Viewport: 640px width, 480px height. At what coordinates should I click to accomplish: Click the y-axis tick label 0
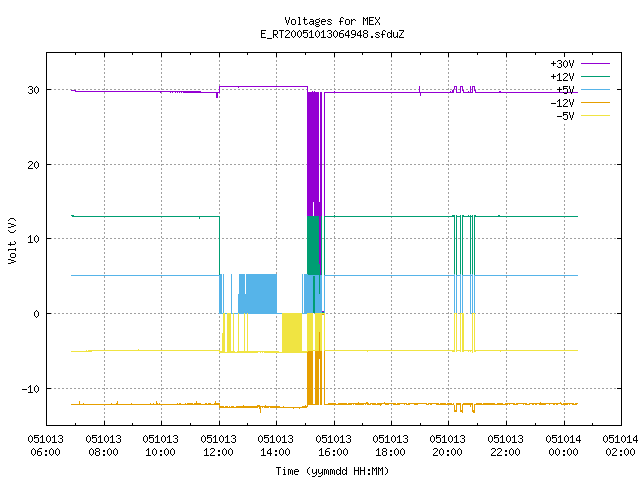[37, 314]
